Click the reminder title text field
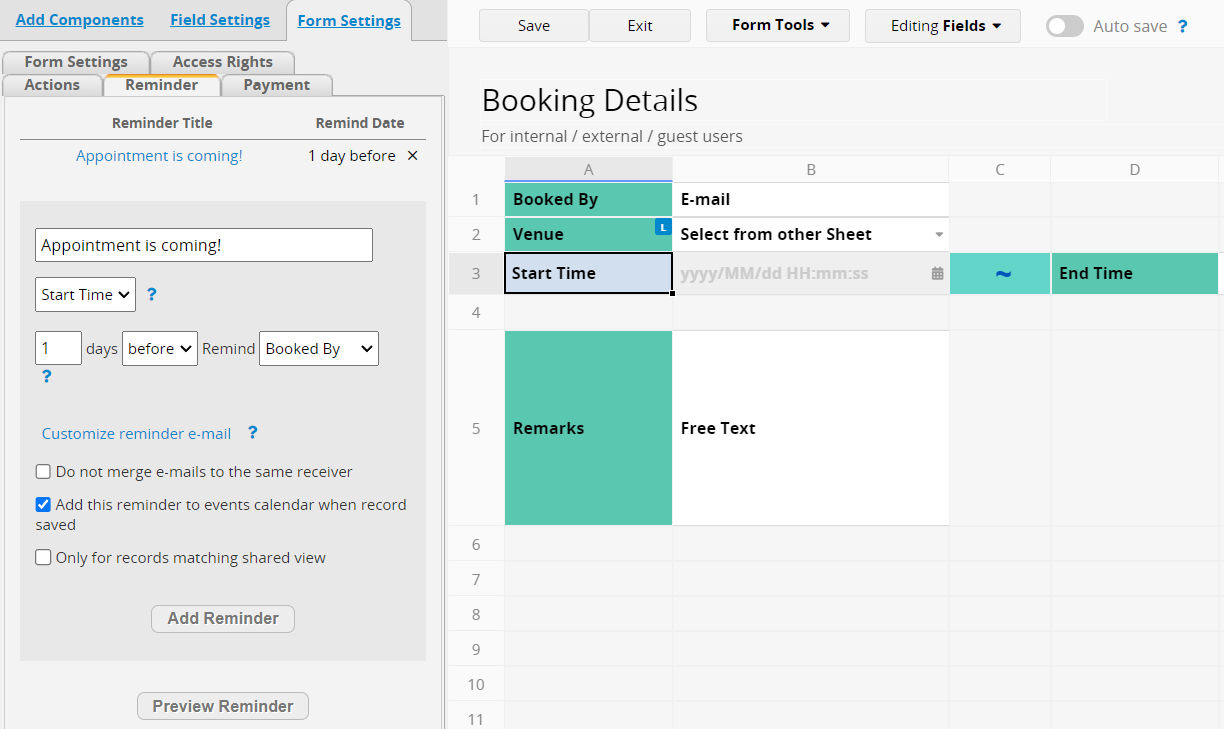This screenshot has height=729, width=1224. [204, 245]
